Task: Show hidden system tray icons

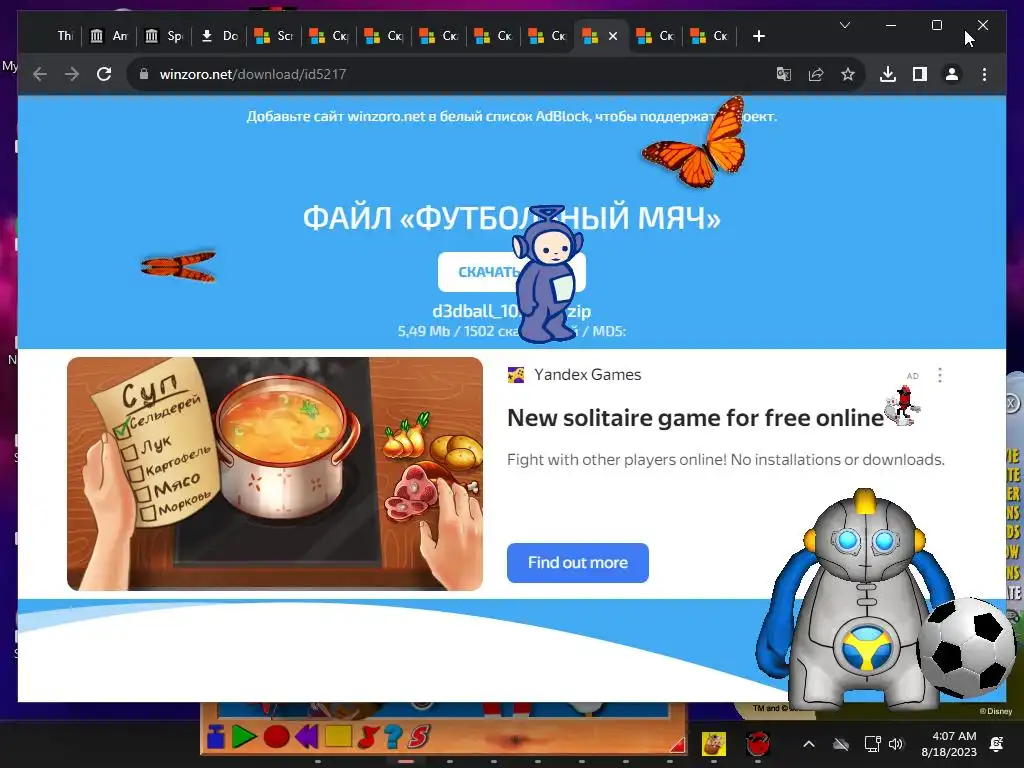Action: coord(808,744)
